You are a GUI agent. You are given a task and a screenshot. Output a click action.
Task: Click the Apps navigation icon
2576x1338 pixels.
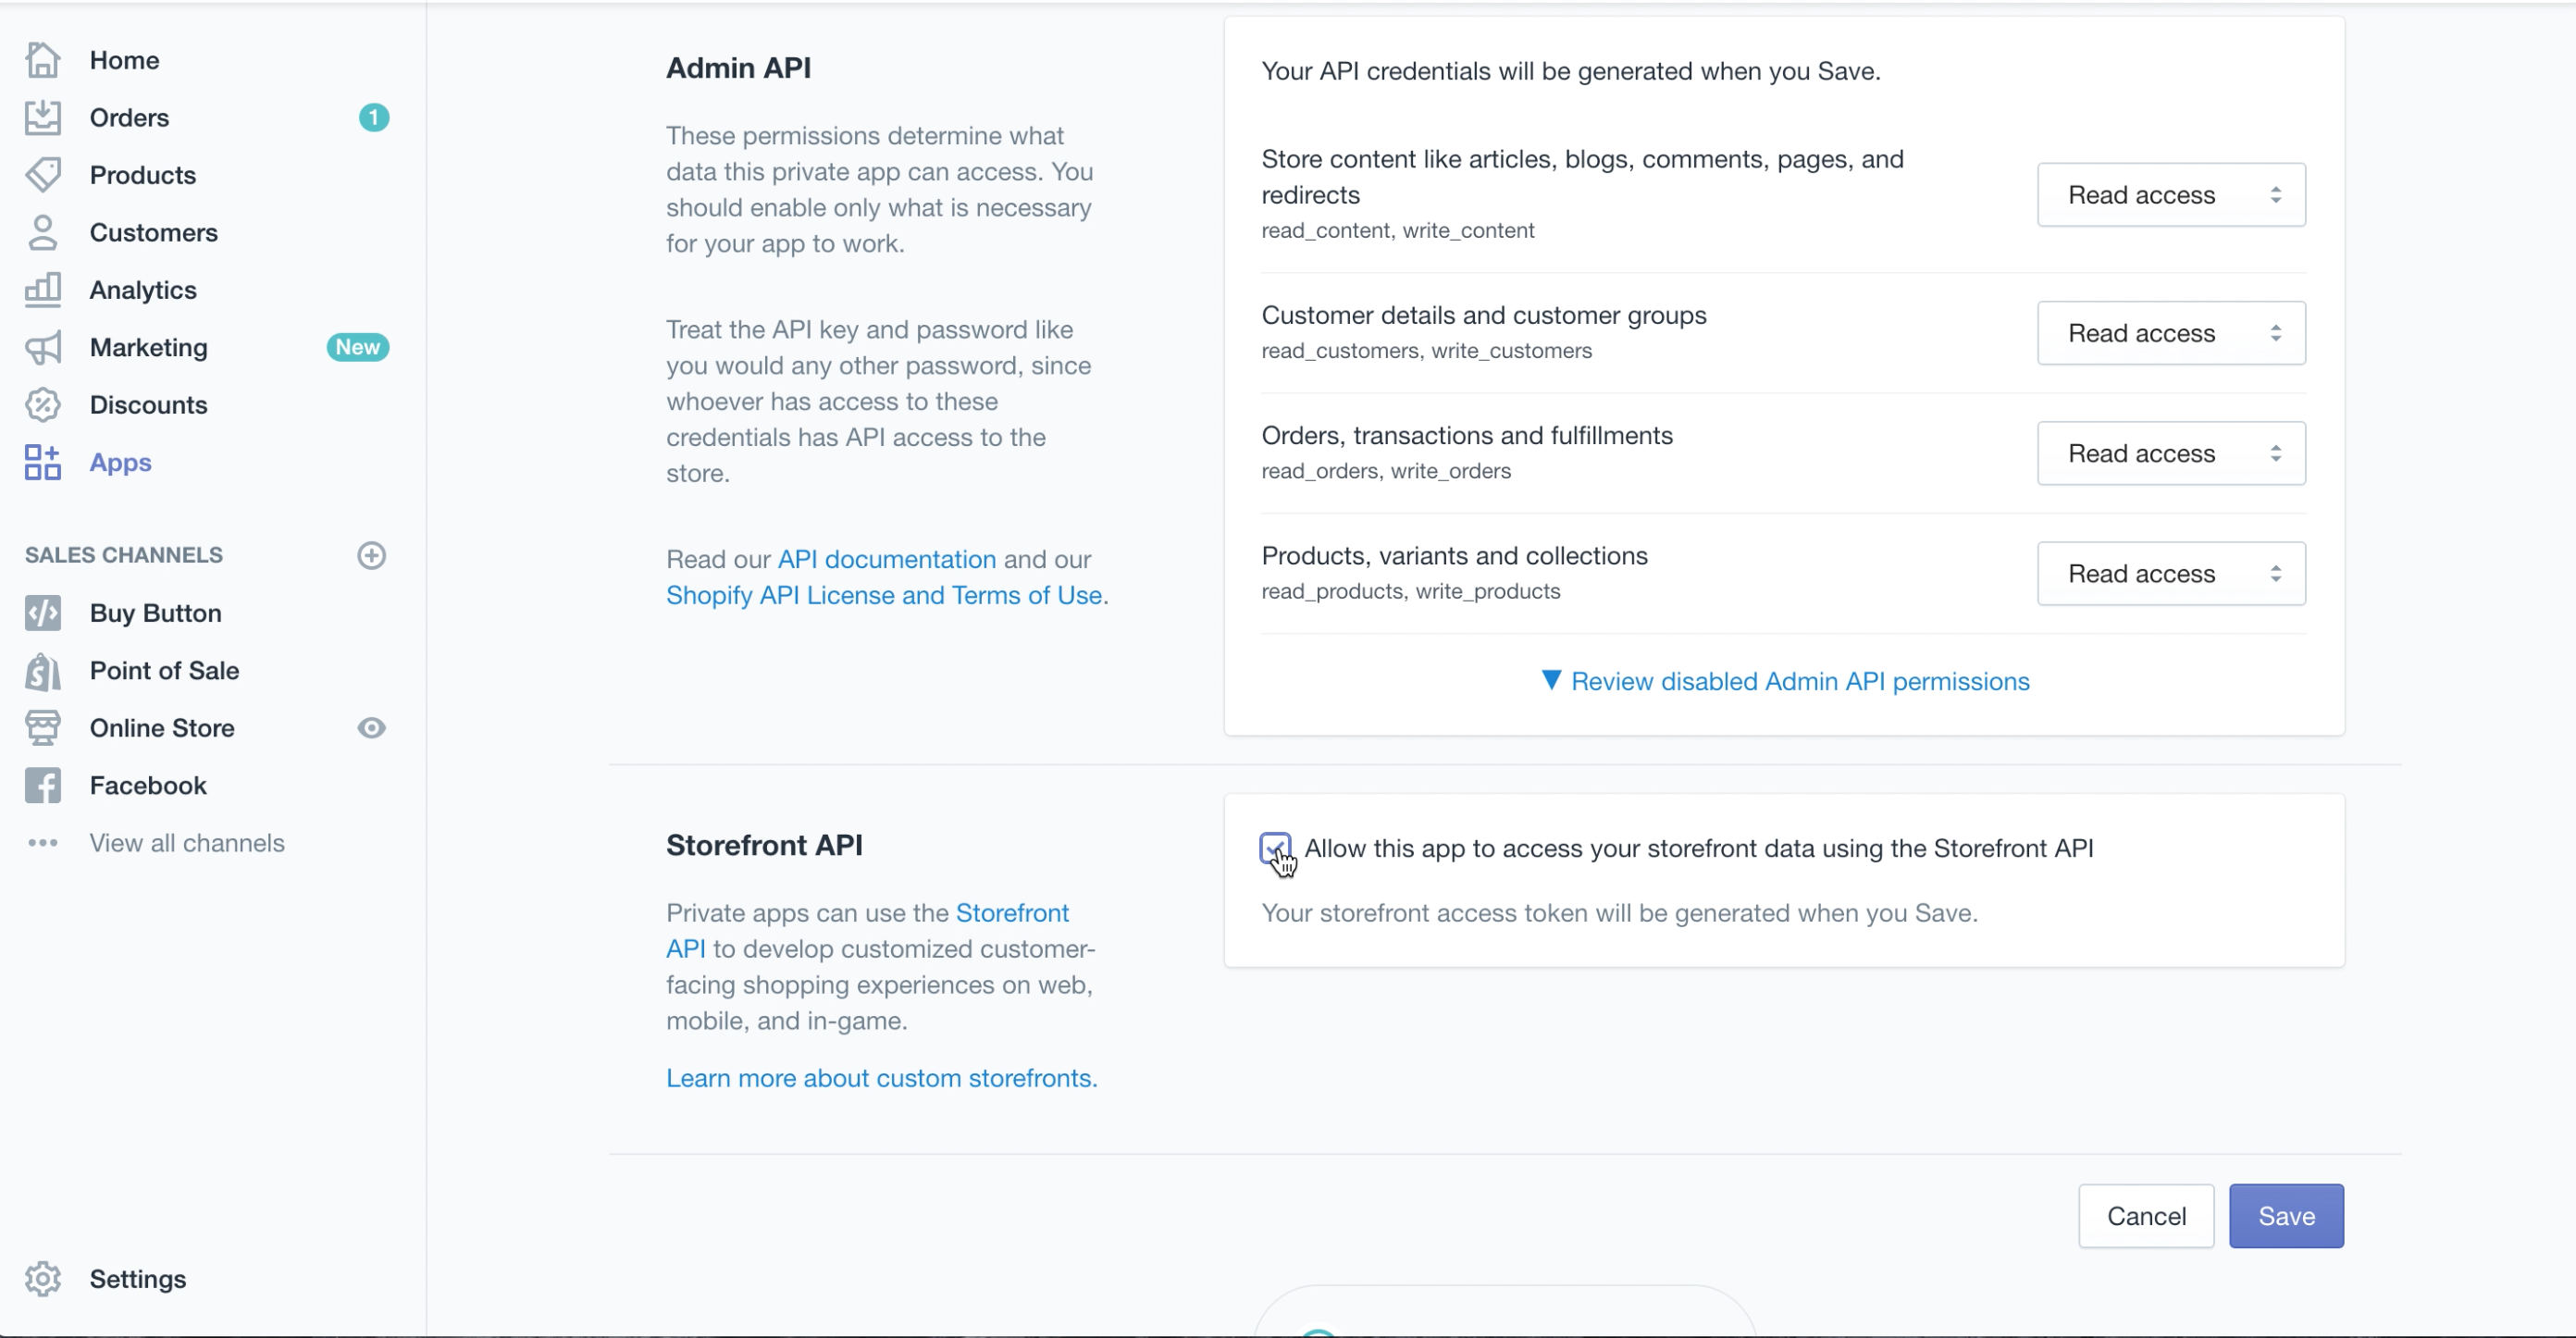click(43, 462)
